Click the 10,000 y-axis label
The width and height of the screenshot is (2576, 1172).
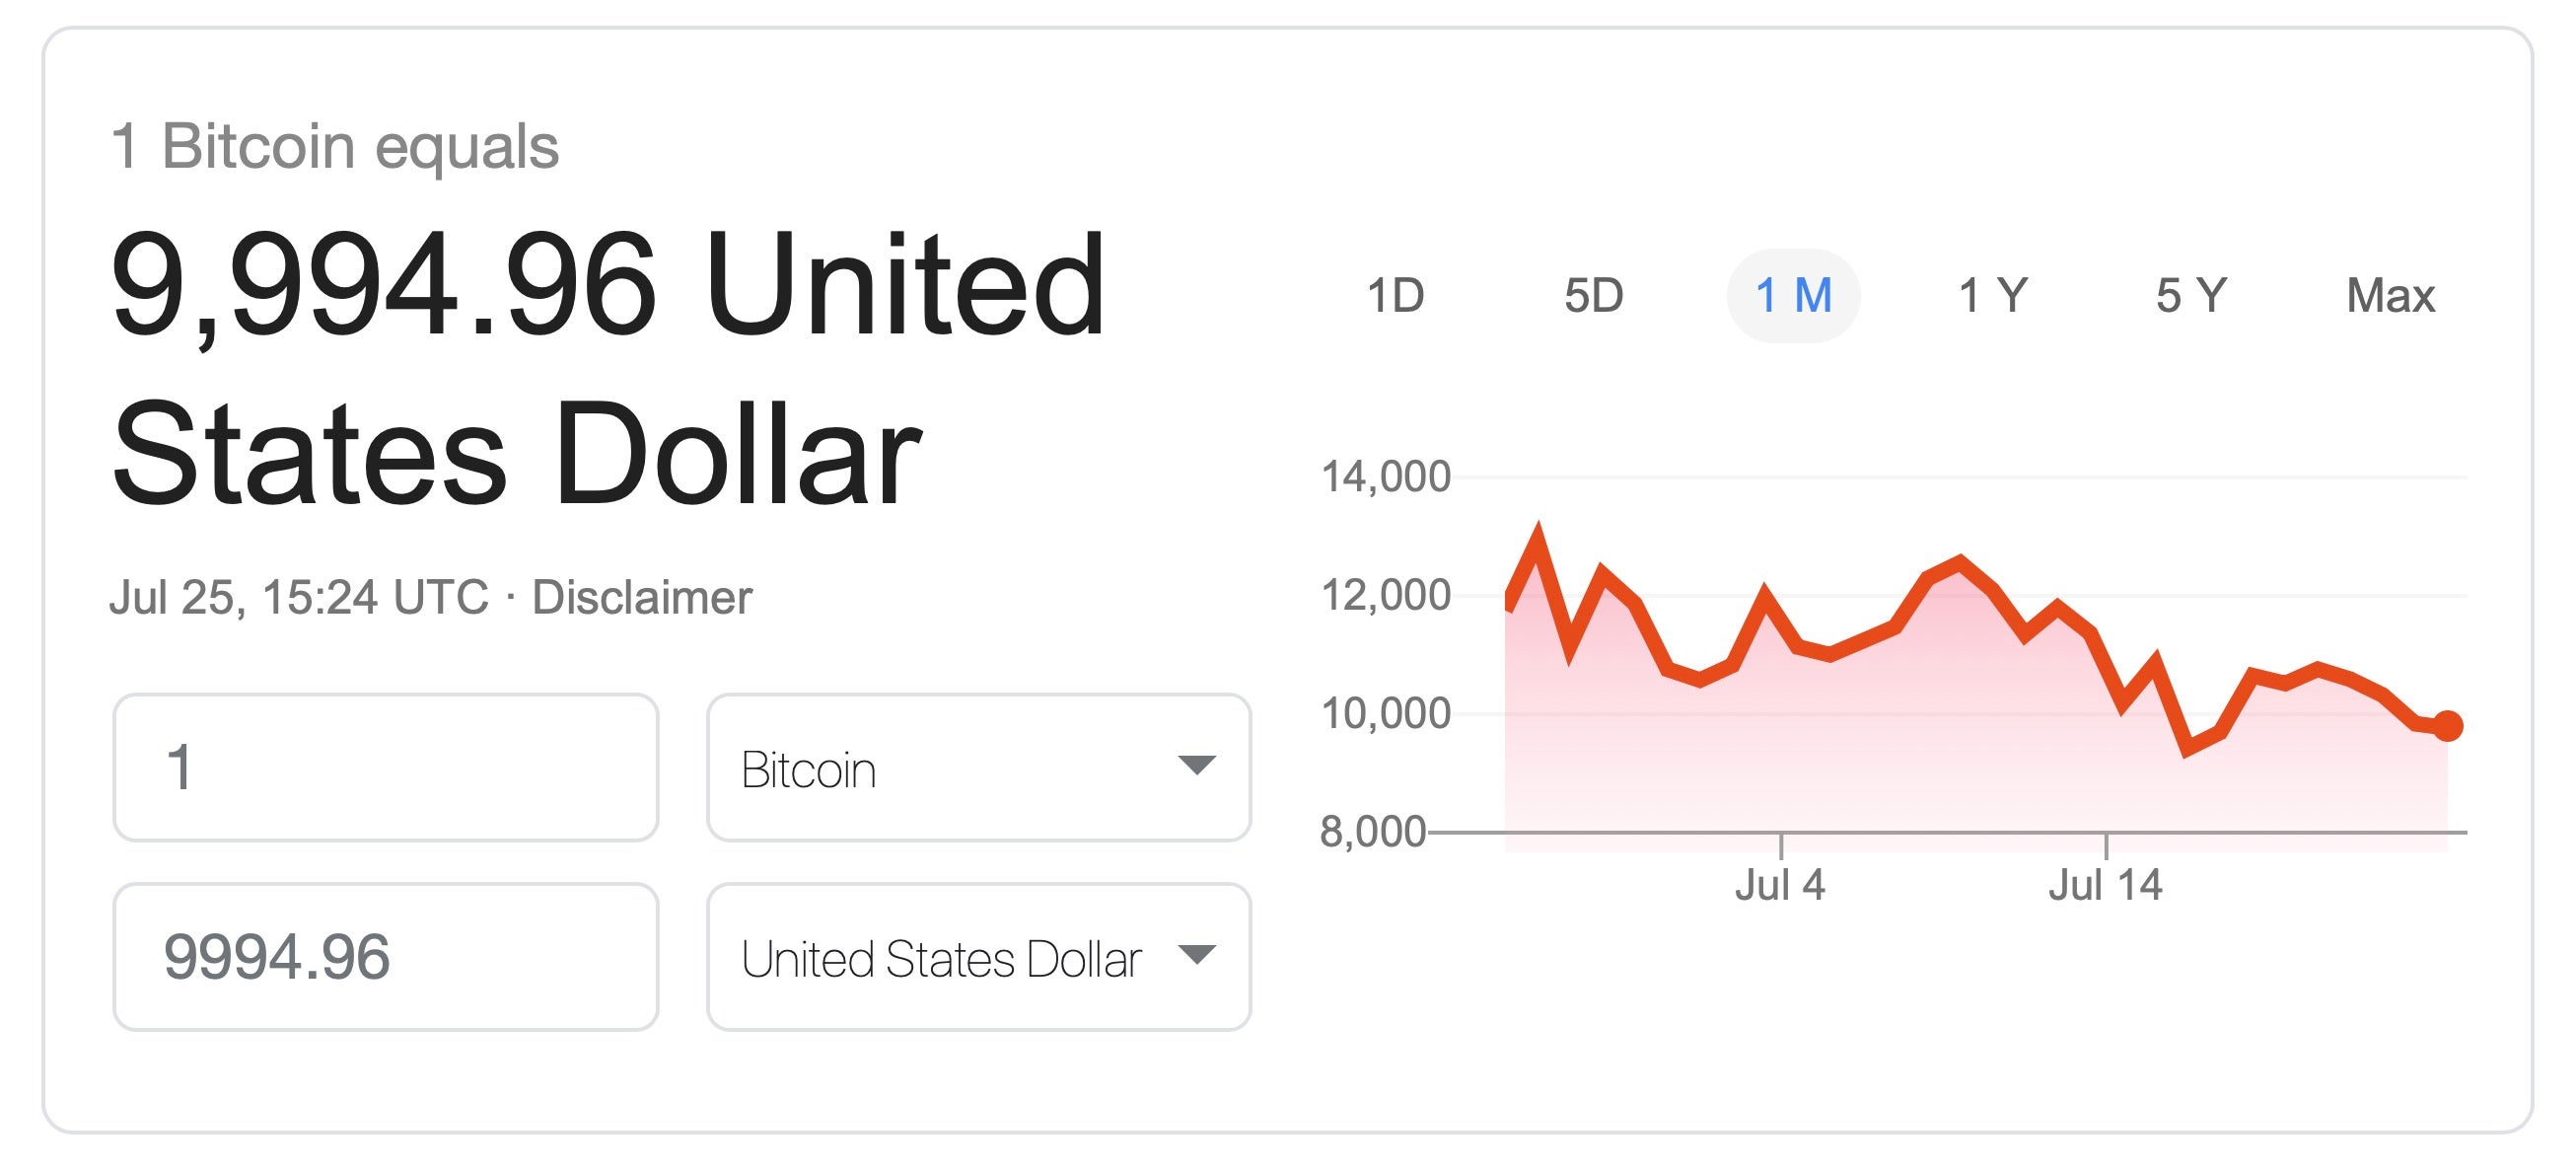coord(1386,714)
